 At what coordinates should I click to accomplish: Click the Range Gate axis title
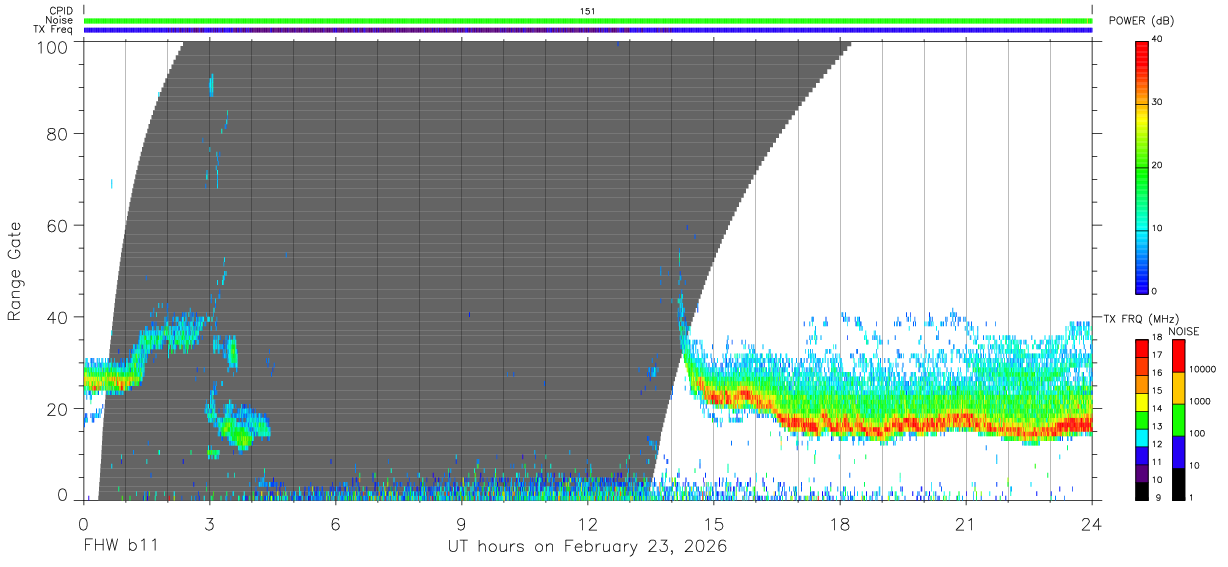pos(15,271)
